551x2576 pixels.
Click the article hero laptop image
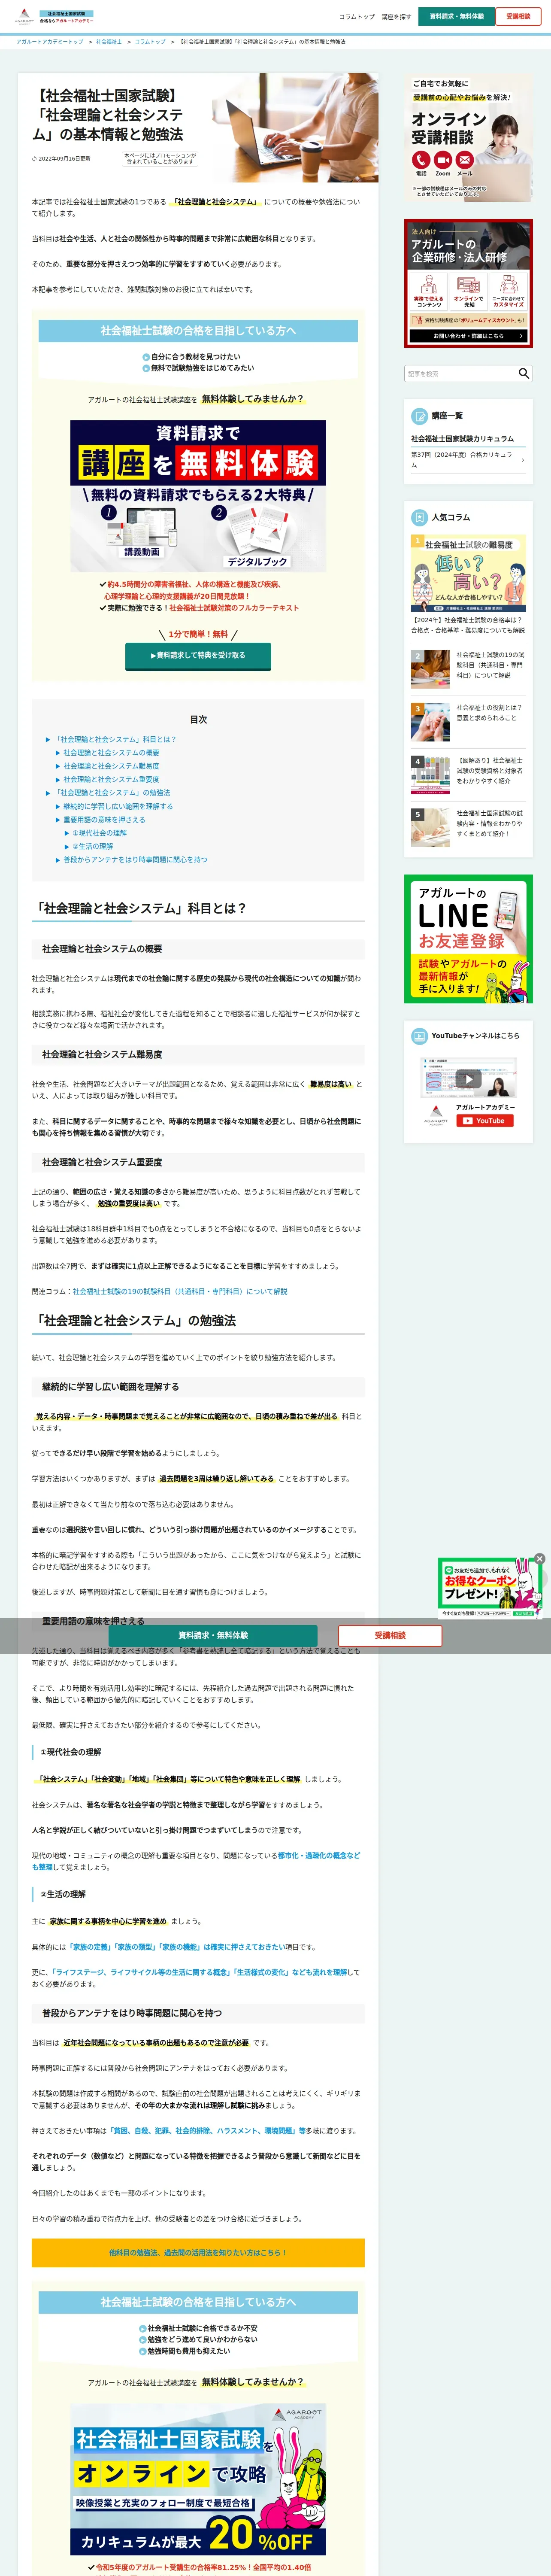pos(295,127)
